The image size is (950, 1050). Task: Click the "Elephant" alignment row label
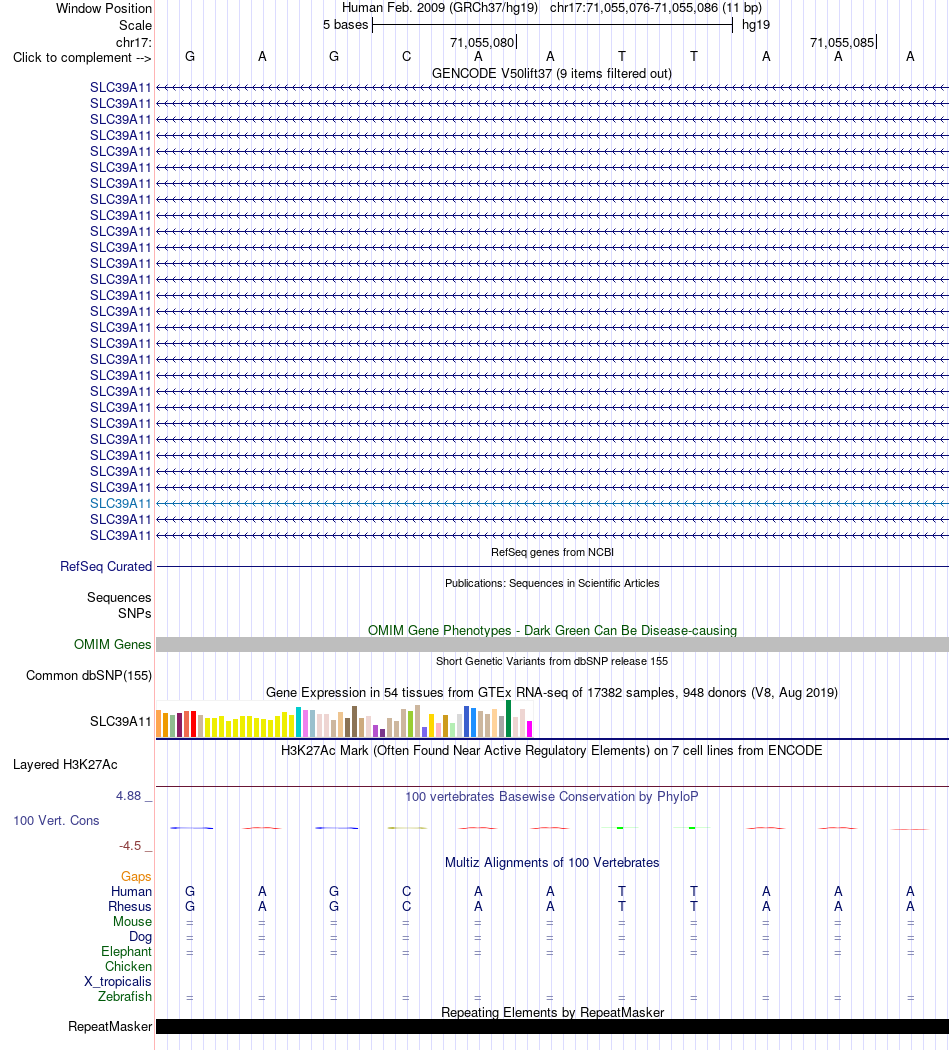(x=127, y=952)
